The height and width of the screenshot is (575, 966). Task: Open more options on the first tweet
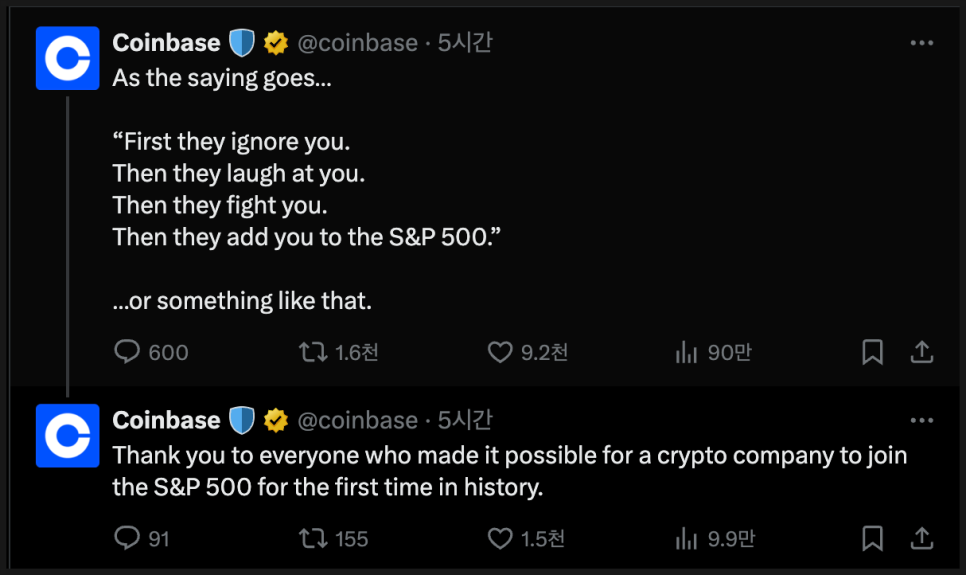[922, 43]
